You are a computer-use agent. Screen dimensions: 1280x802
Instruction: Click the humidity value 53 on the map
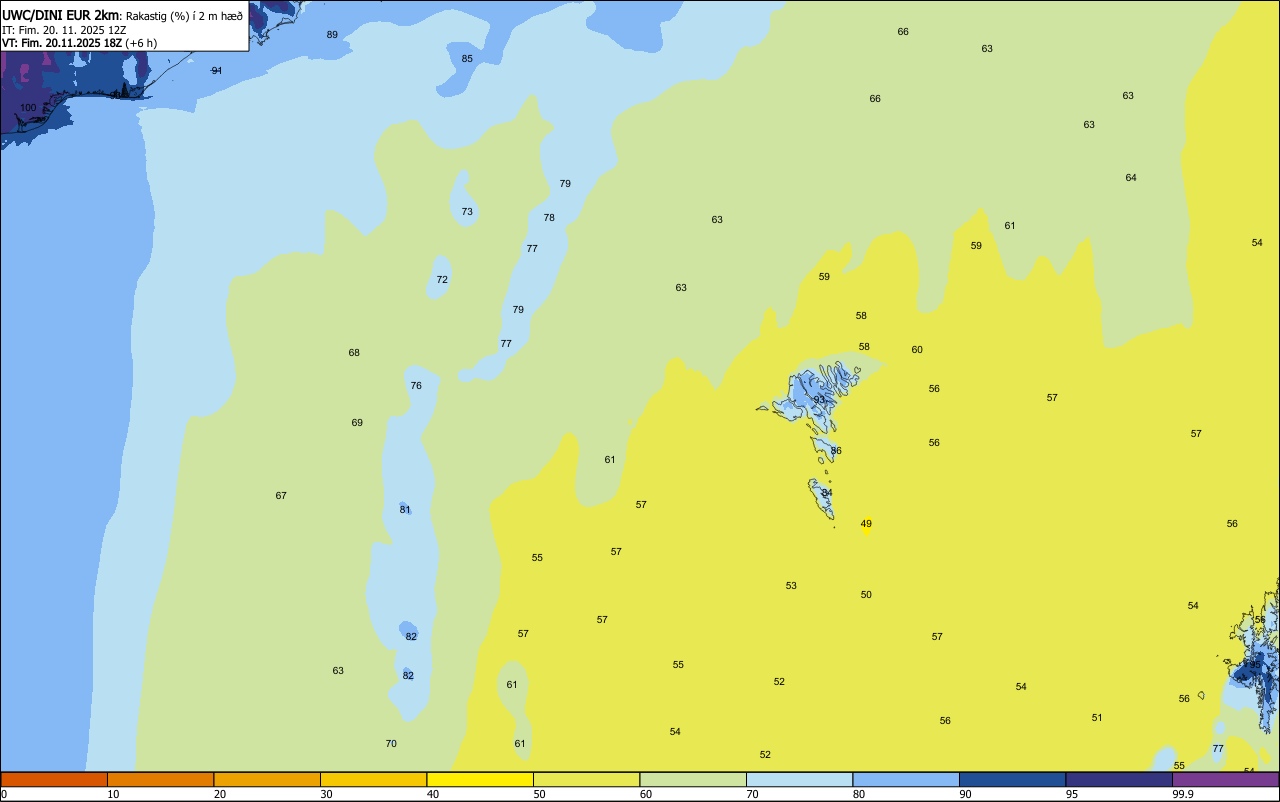(791, 585)
